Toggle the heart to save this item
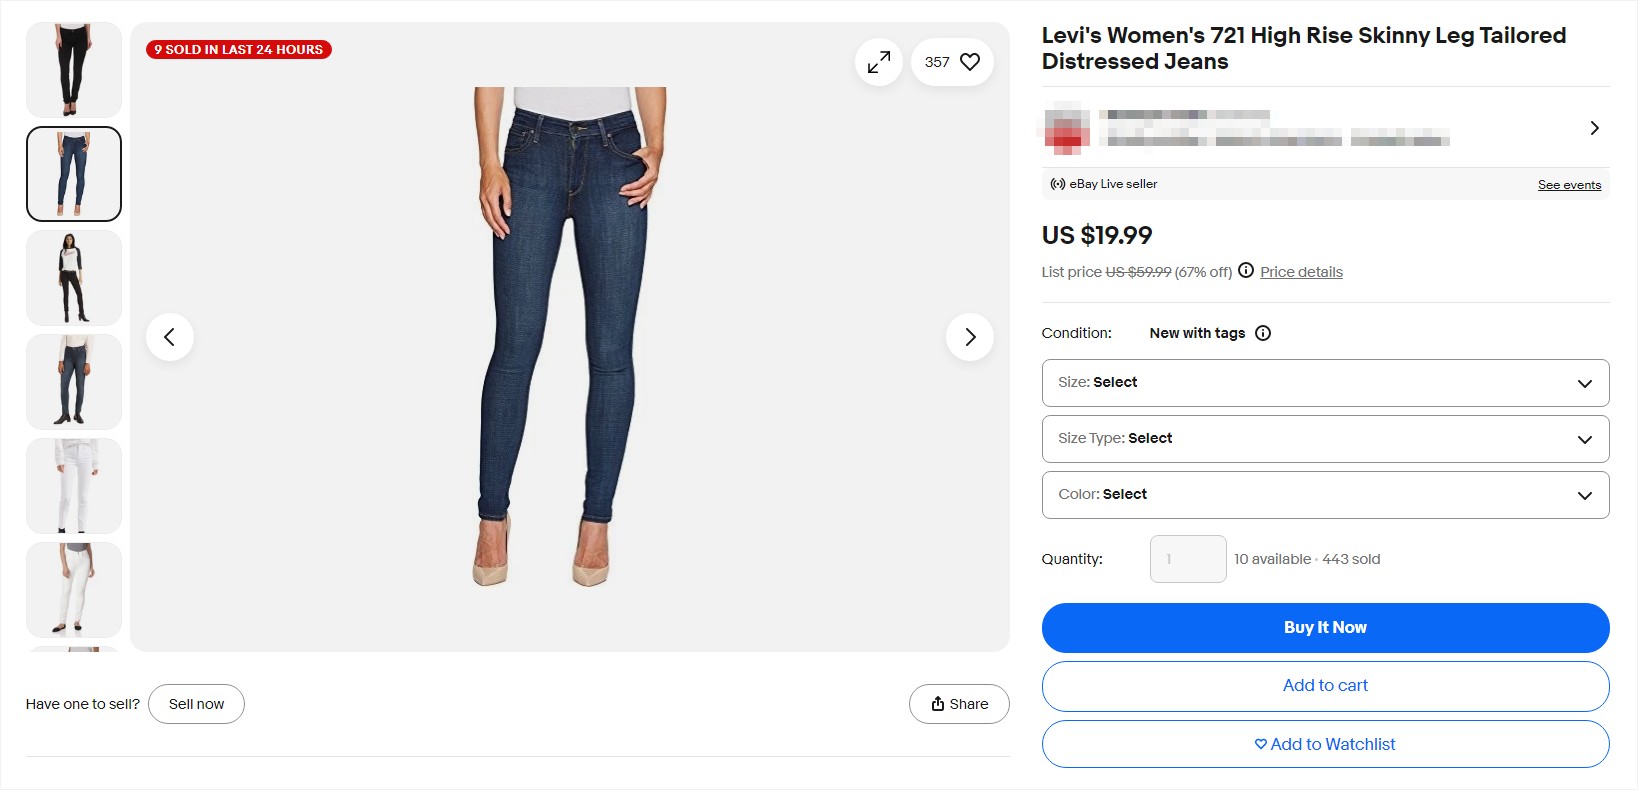Viewport: 1638px width, 790px height. click(x=967, y=61)
